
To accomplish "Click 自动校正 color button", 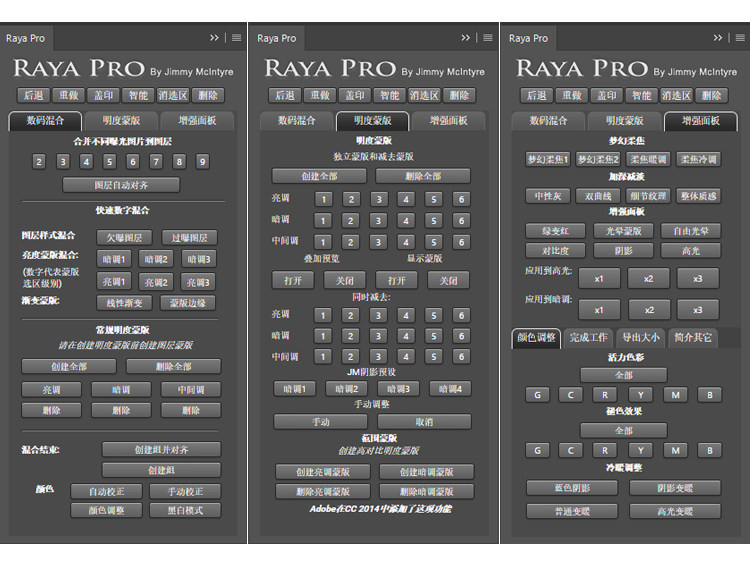I will 106,491.
